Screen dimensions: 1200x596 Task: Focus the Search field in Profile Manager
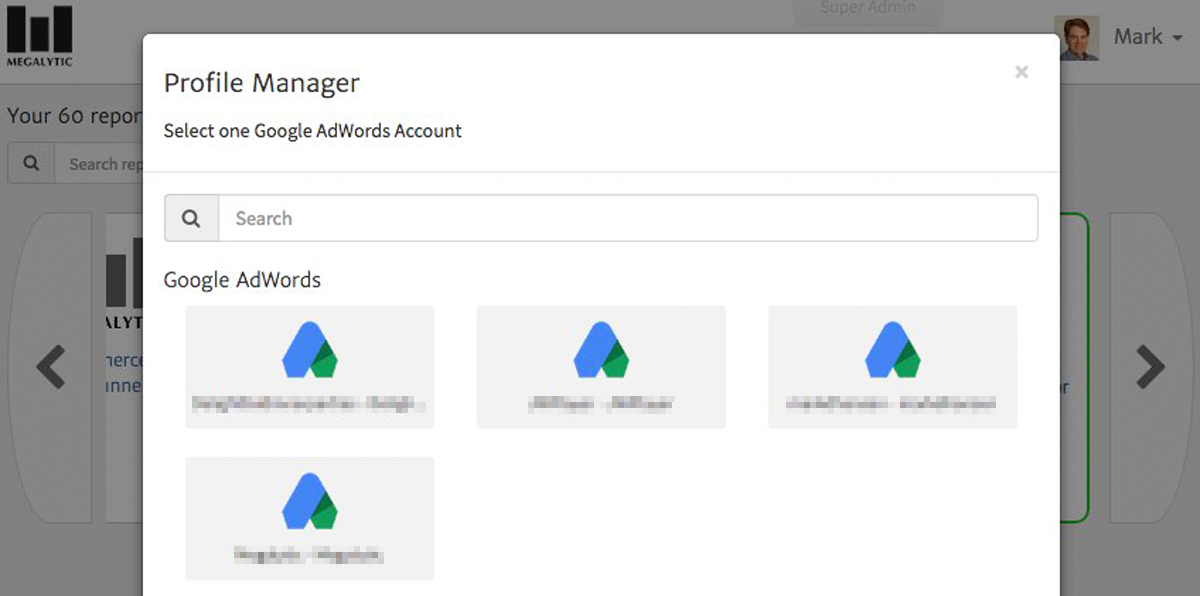click(x=627, y=218)
